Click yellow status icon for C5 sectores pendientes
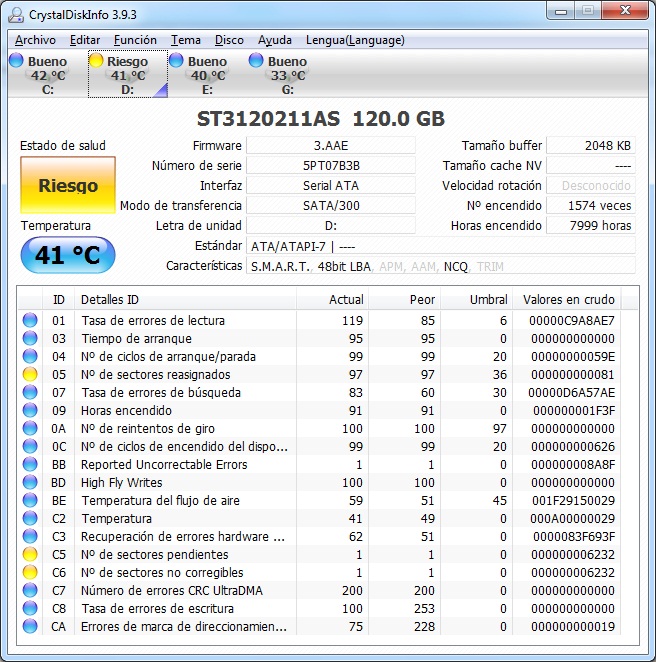 tap(30, 554)
